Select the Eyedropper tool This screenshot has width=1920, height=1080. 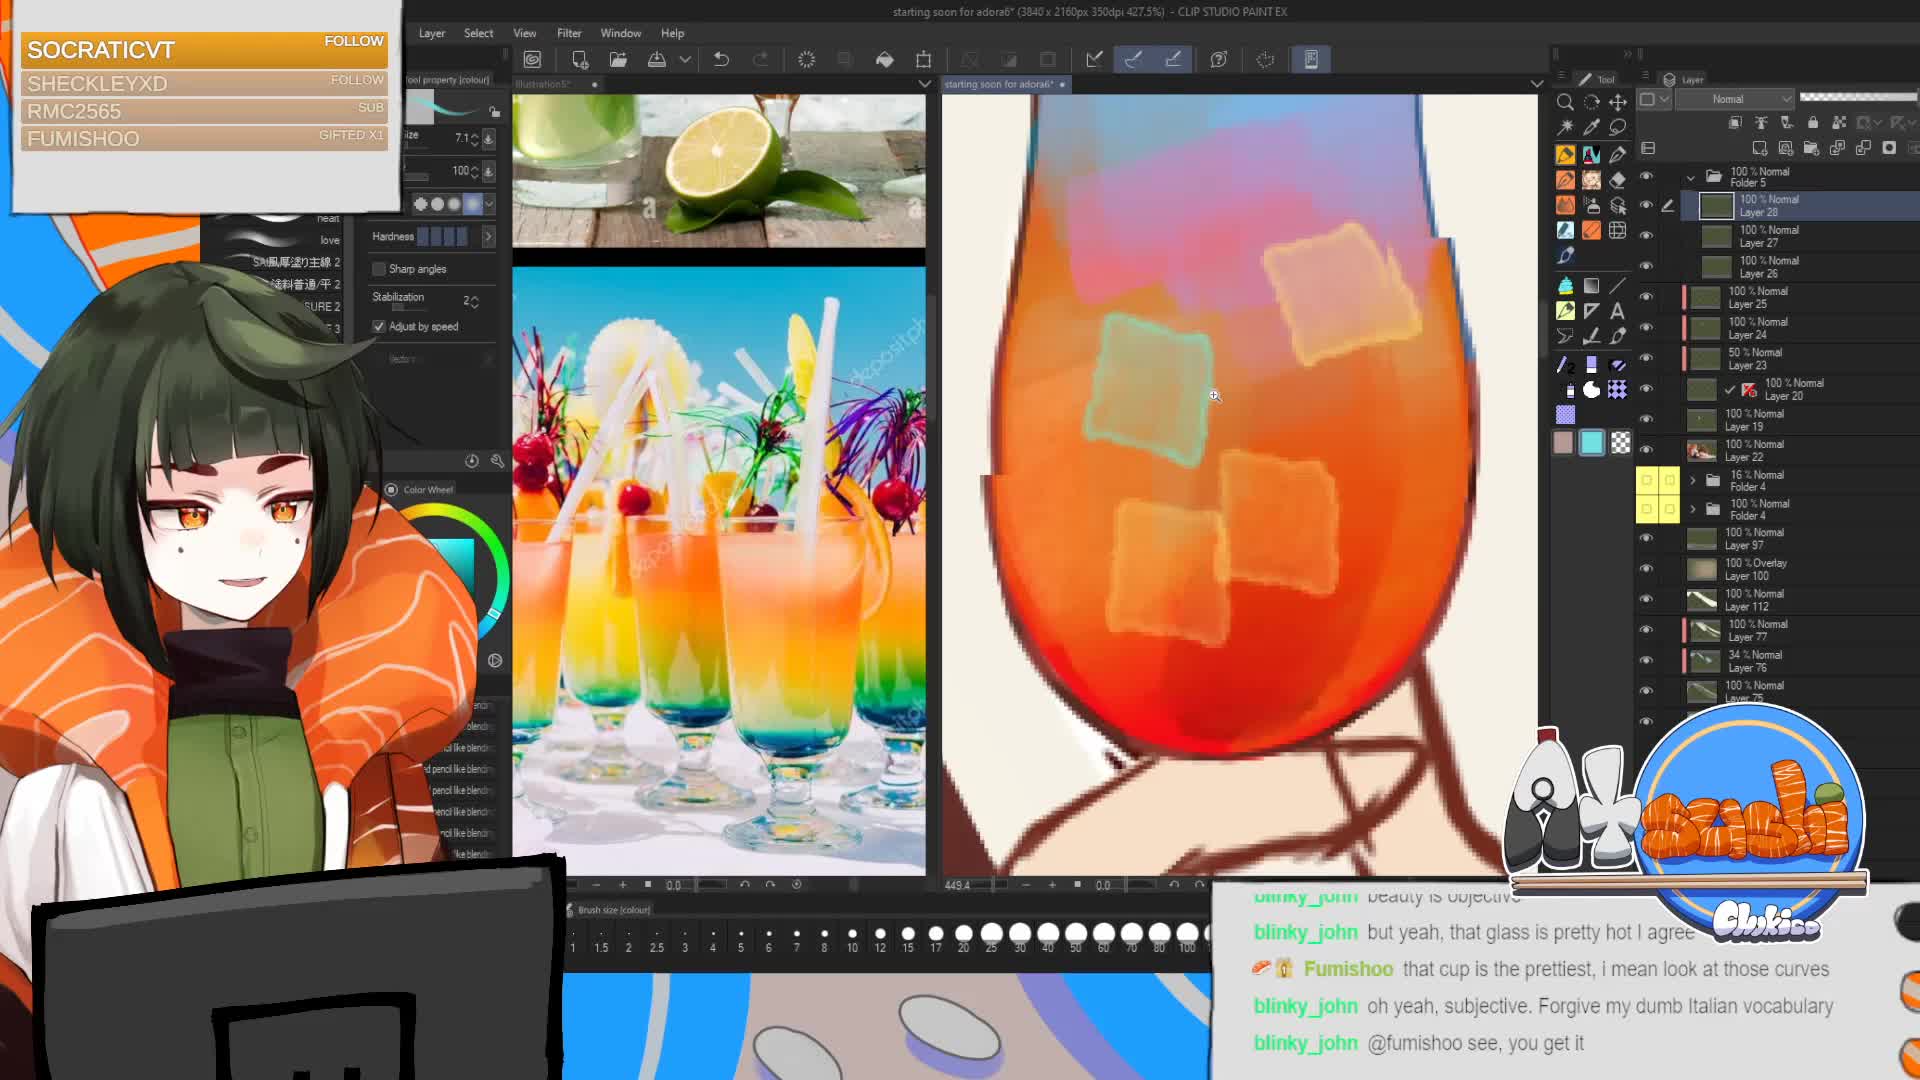point(1591,127)
